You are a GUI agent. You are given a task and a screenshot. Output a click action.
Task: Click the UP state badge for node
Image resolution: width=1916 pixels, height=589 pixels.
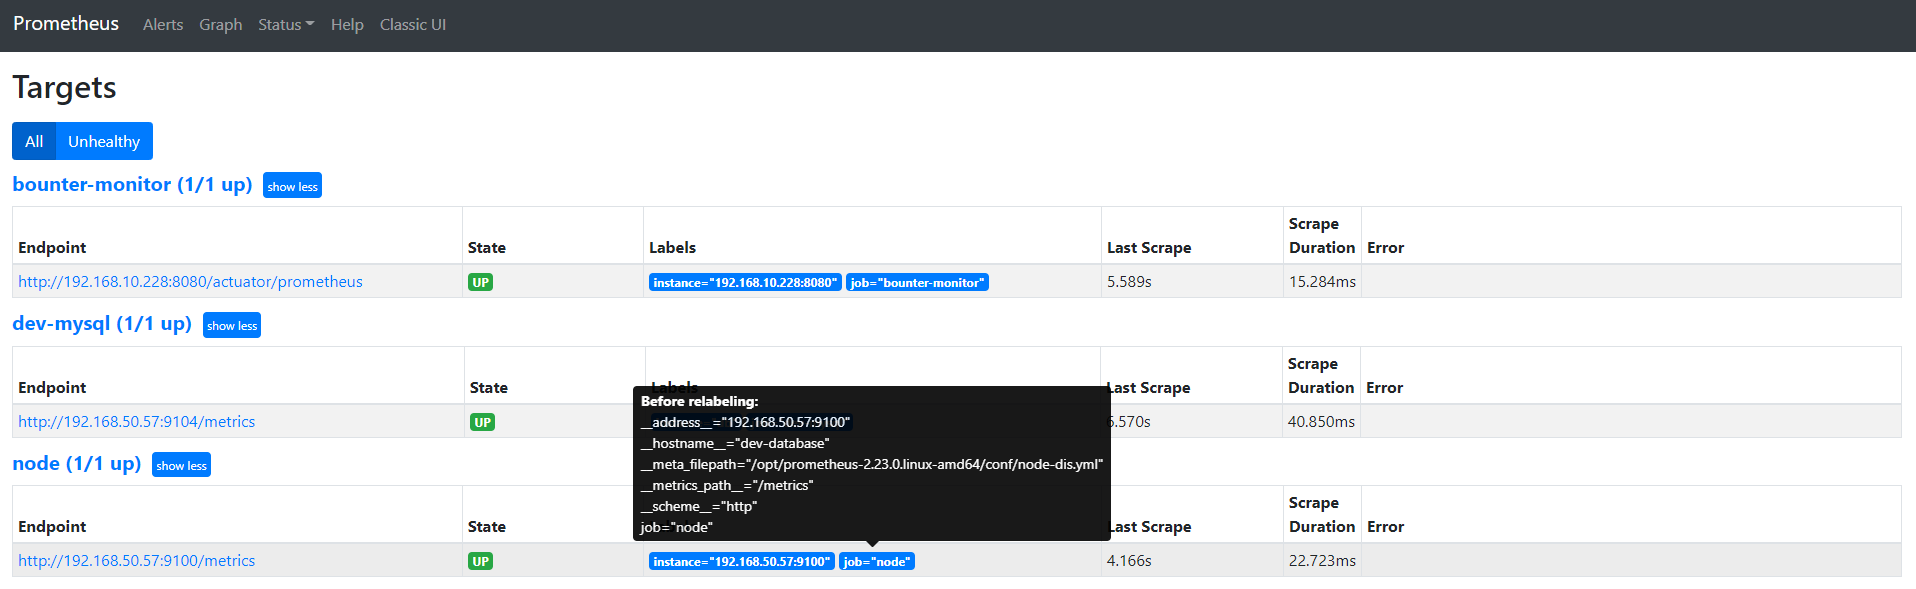click(x=480, y=562)
